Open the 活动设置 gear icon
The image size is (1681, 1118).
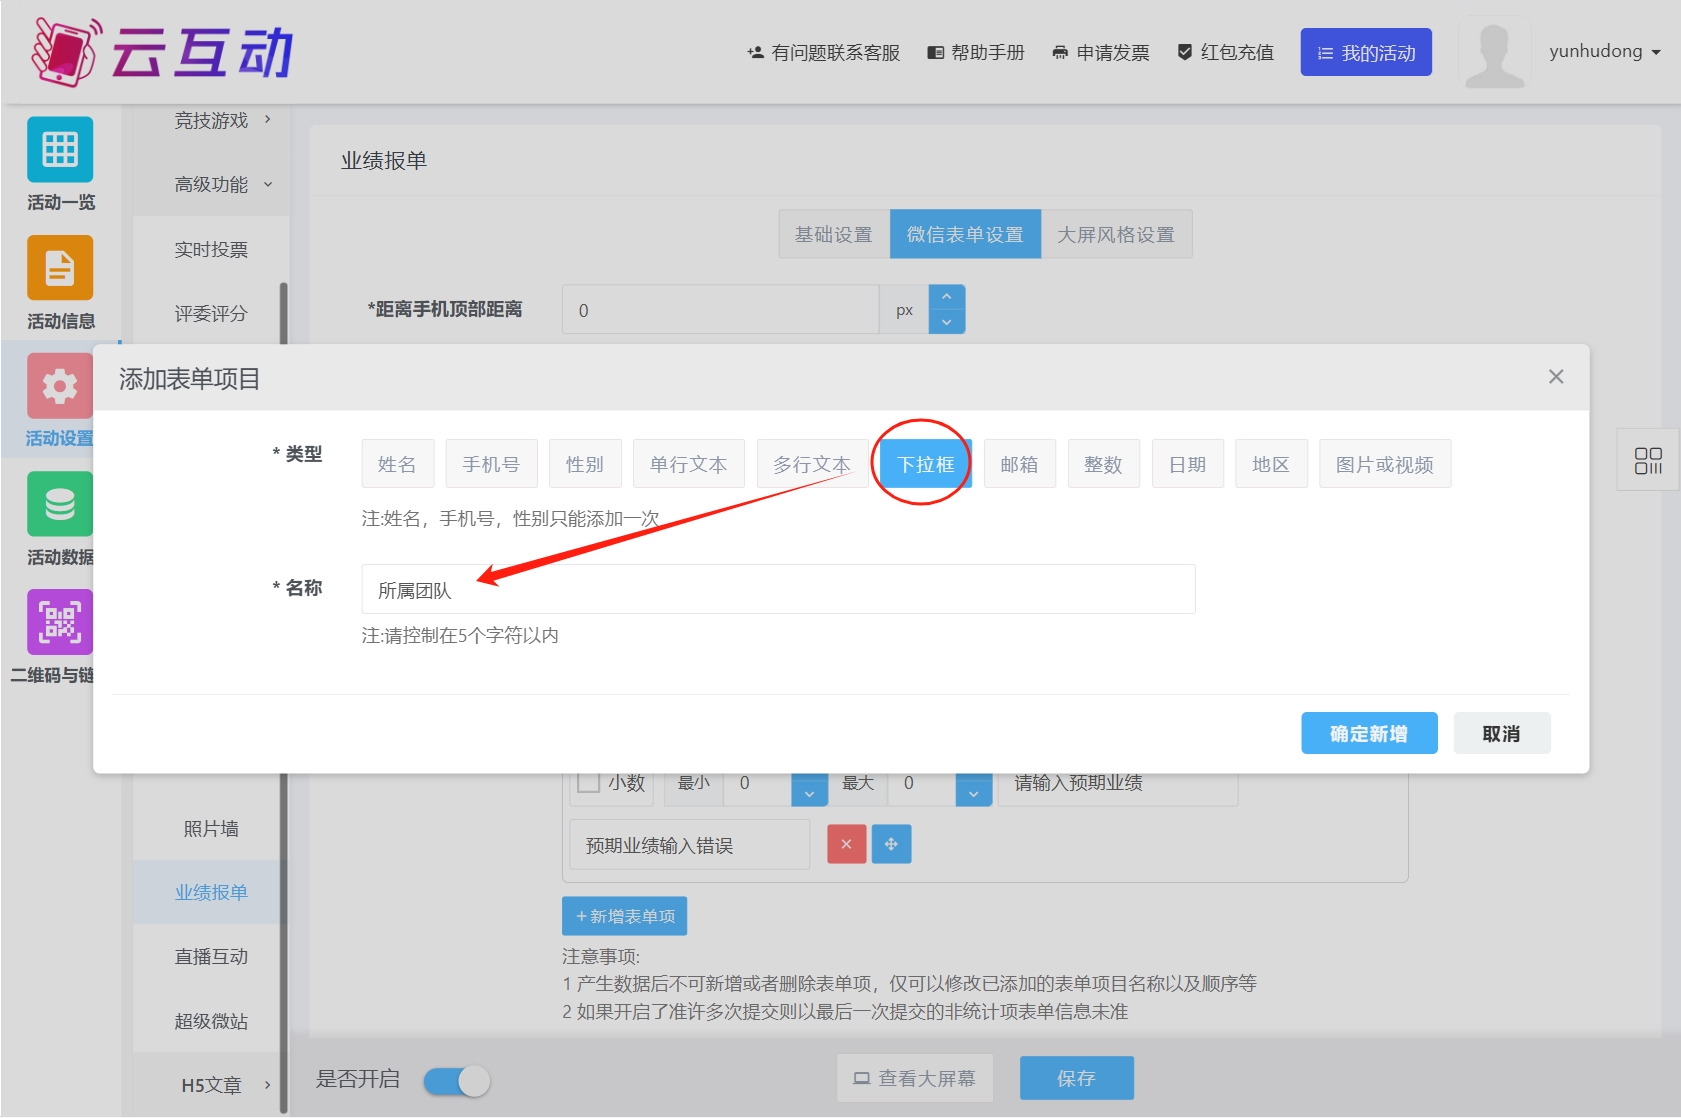pos(60,386)
